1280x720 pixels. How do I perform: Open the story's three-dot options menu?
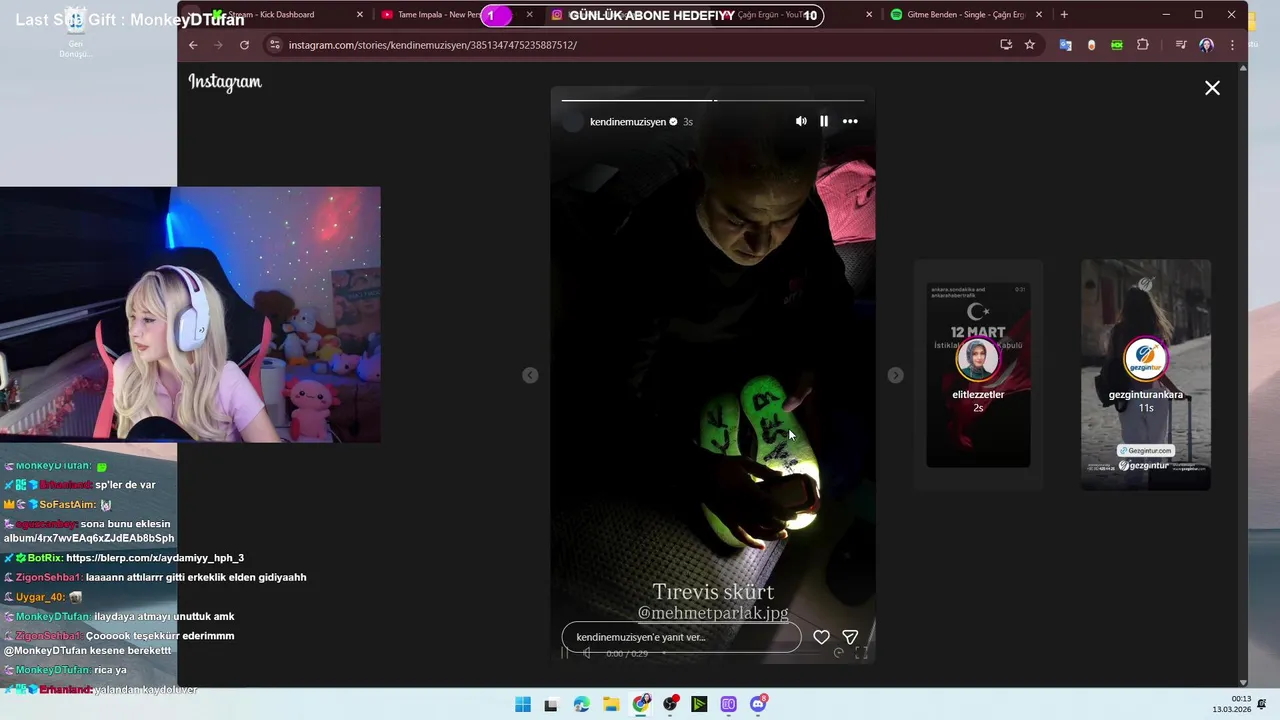pyautogui.click(x=850, y=121)
